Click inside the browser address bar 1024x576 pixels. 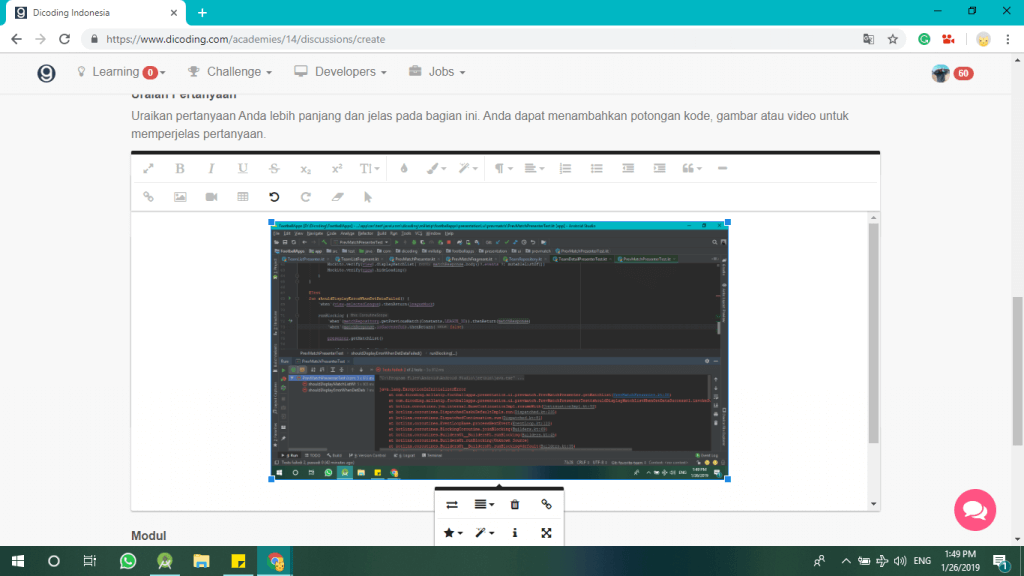(x=400, y=38)
